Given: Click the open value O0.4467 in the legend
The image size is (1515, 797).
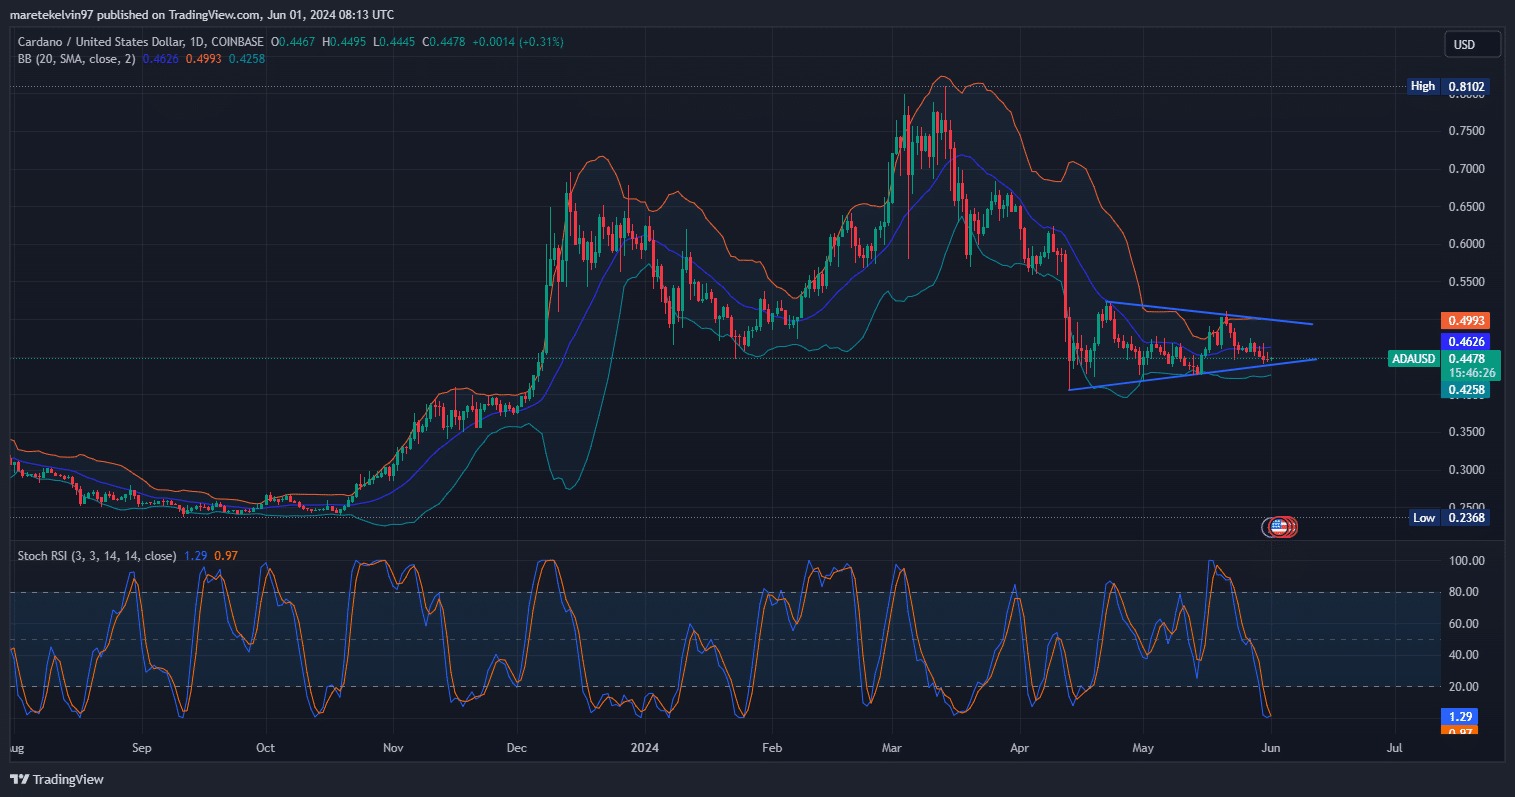Looking at the screenshot, I should click(293, 42).
